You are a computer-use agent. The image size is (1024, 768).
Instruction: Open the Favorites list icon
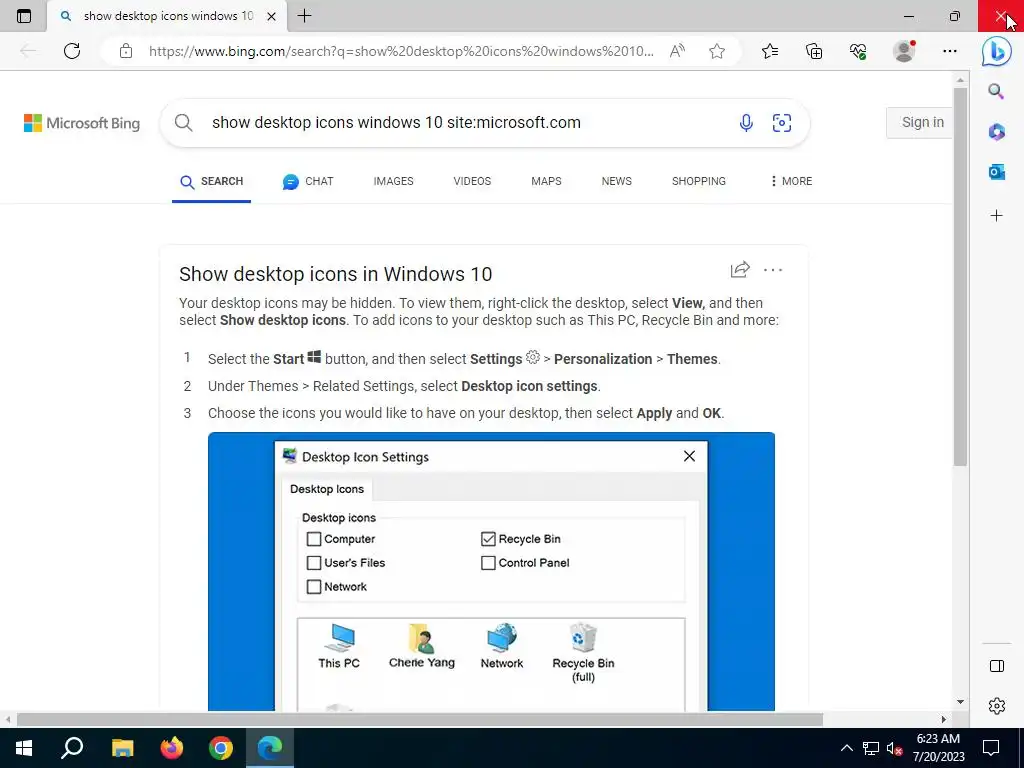coord(770,51)
